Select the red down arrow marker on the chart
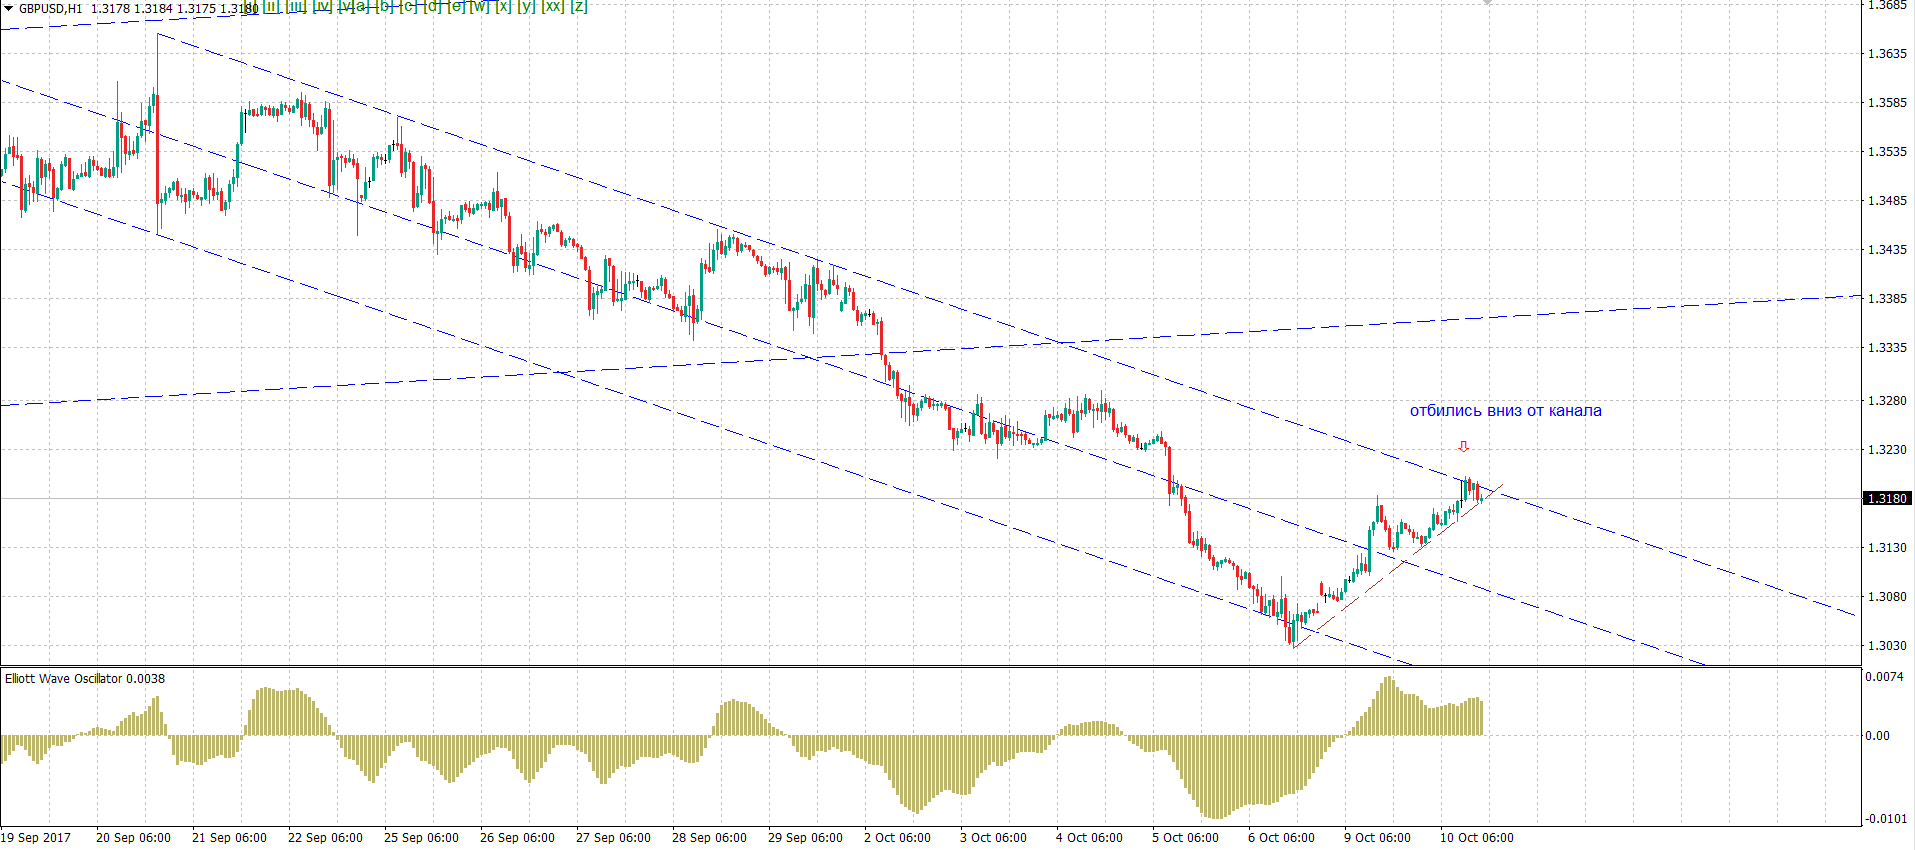The width and height of the screenshot is (1915, 850). (x=1464, y=446)
